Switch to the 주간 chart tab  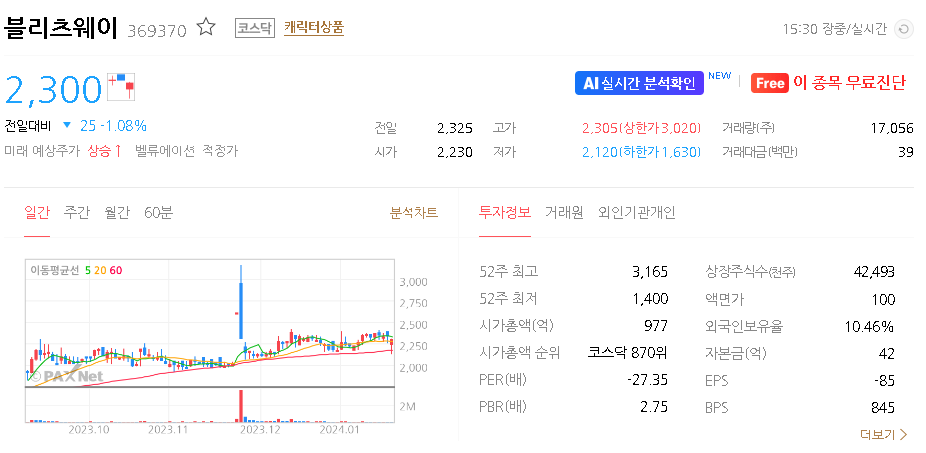tap(77, 213)
